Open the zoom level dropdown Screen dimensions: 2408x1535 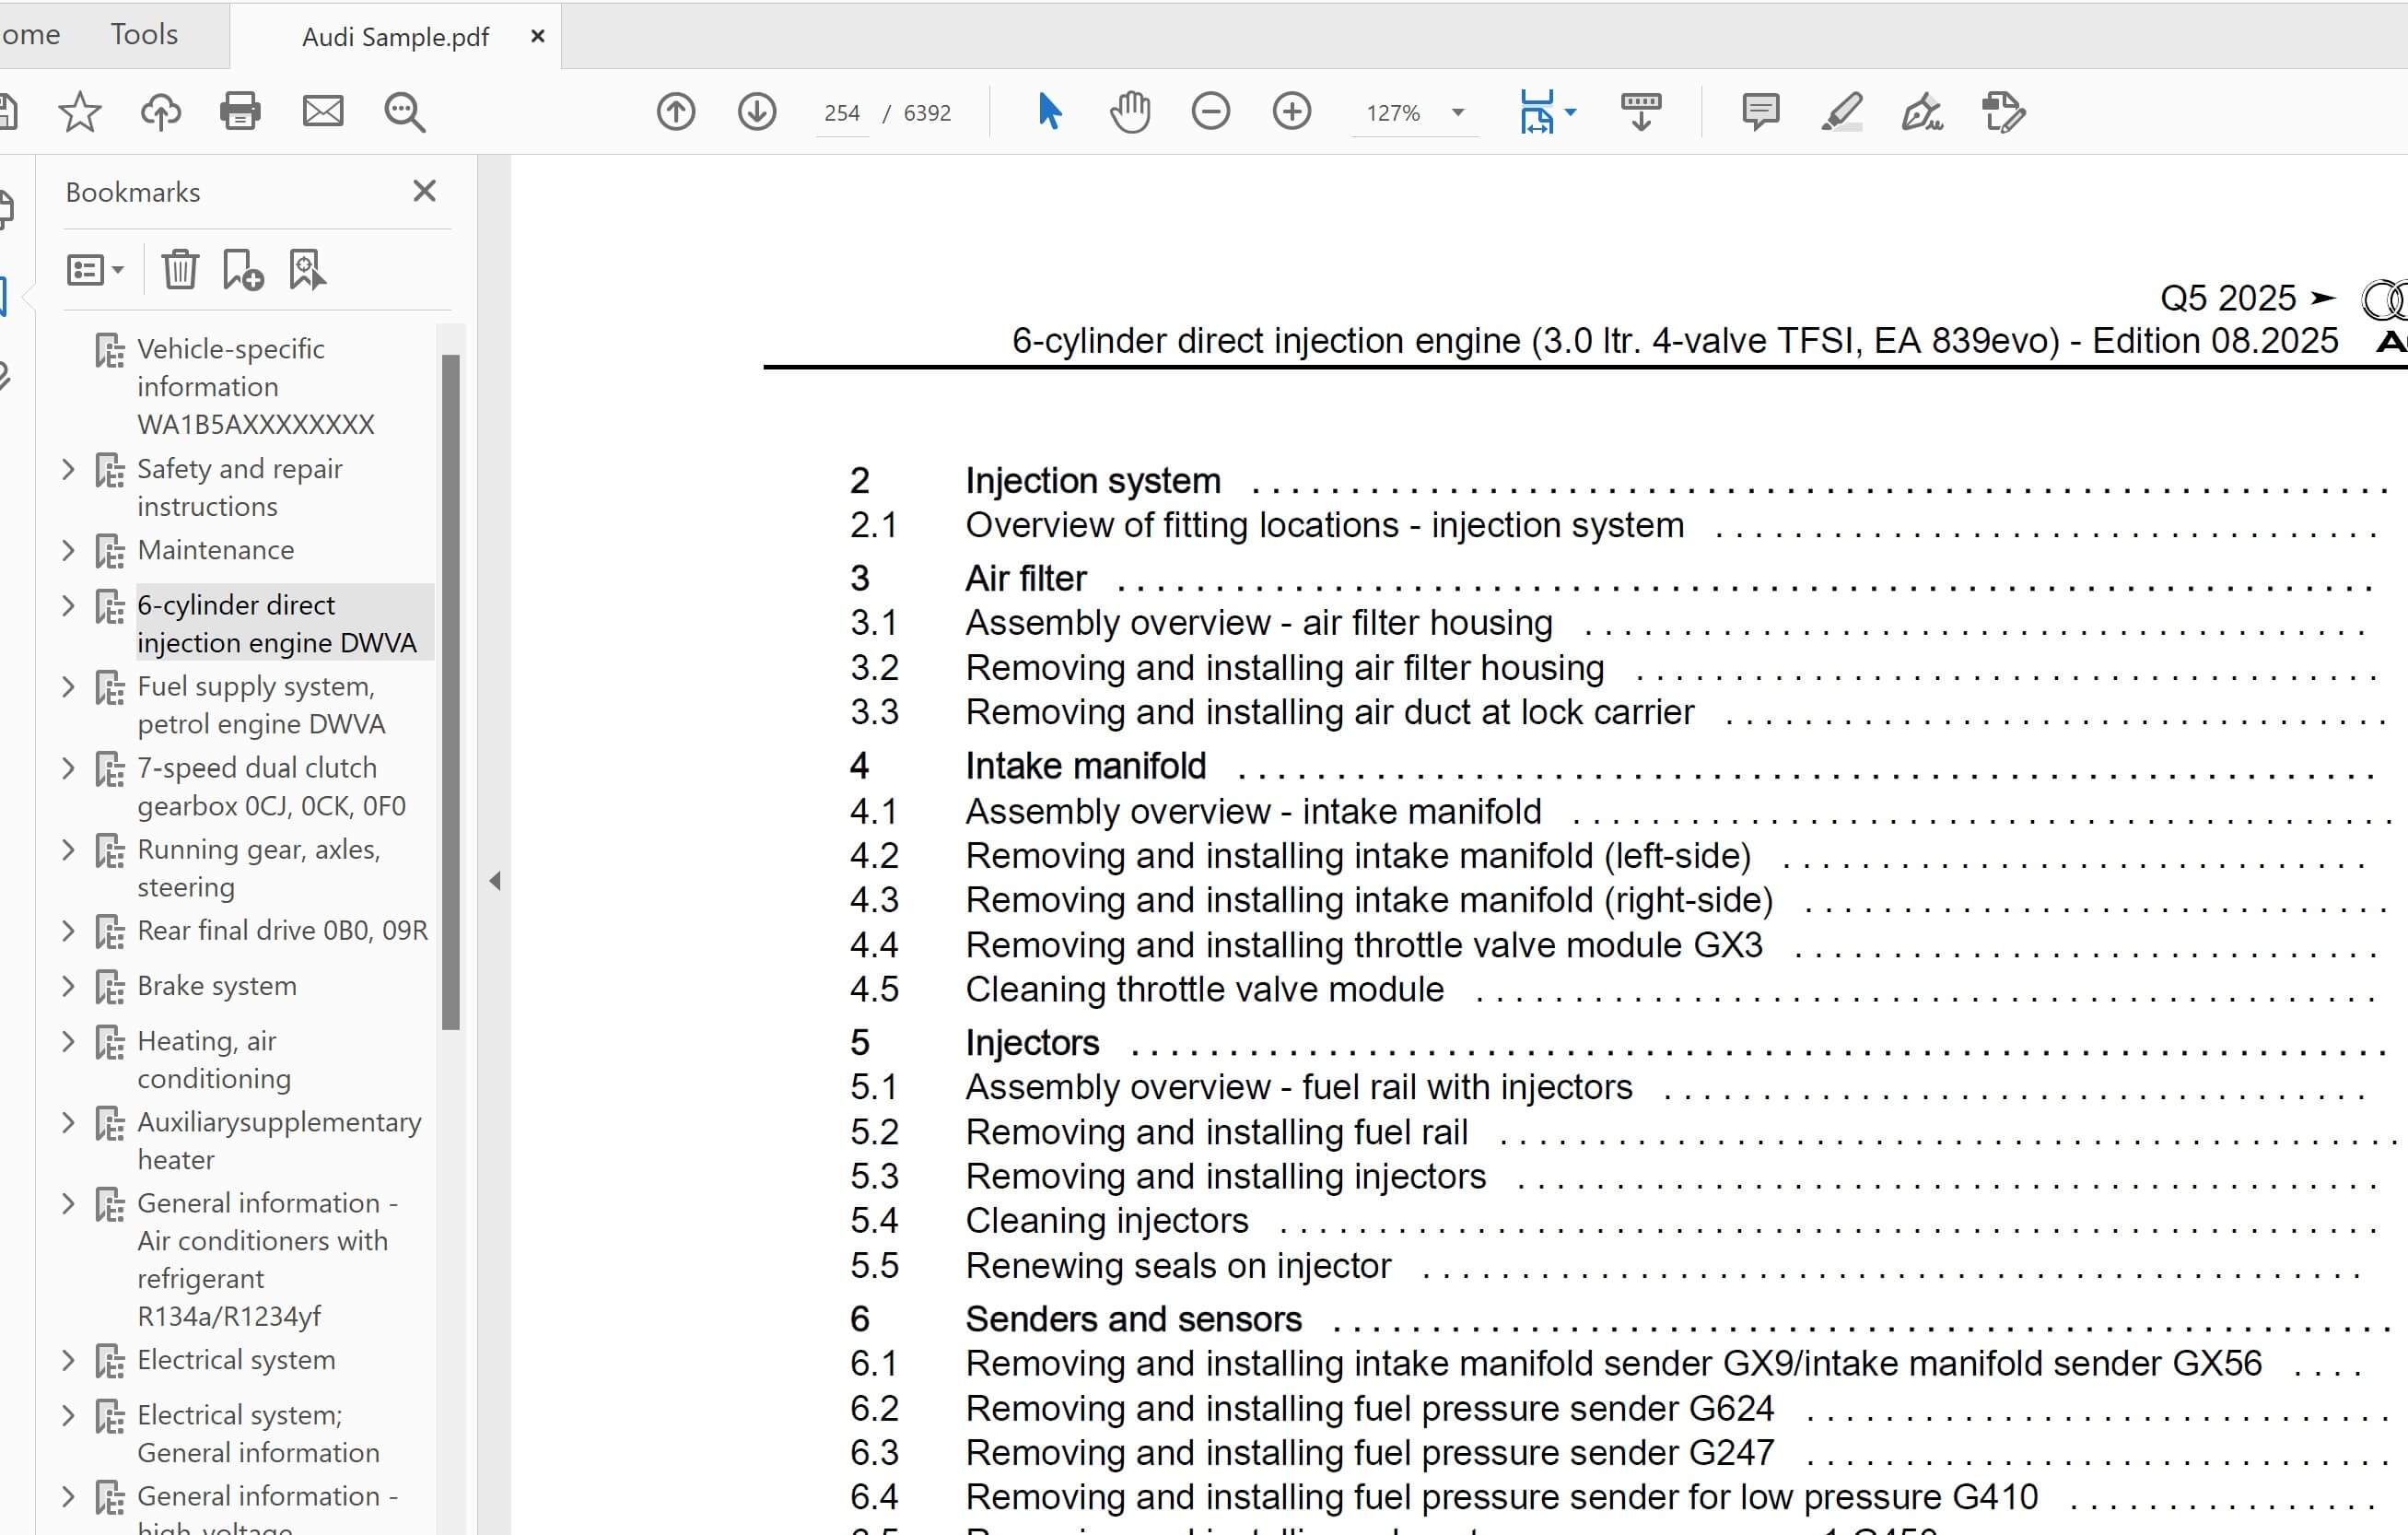(1458, 113)
